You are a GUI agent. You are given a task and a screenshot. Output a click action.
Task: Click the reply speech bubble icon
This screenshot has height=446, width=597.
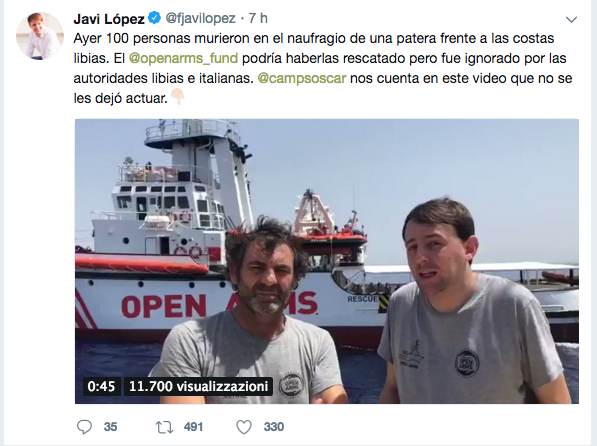[x=84, y=427]
